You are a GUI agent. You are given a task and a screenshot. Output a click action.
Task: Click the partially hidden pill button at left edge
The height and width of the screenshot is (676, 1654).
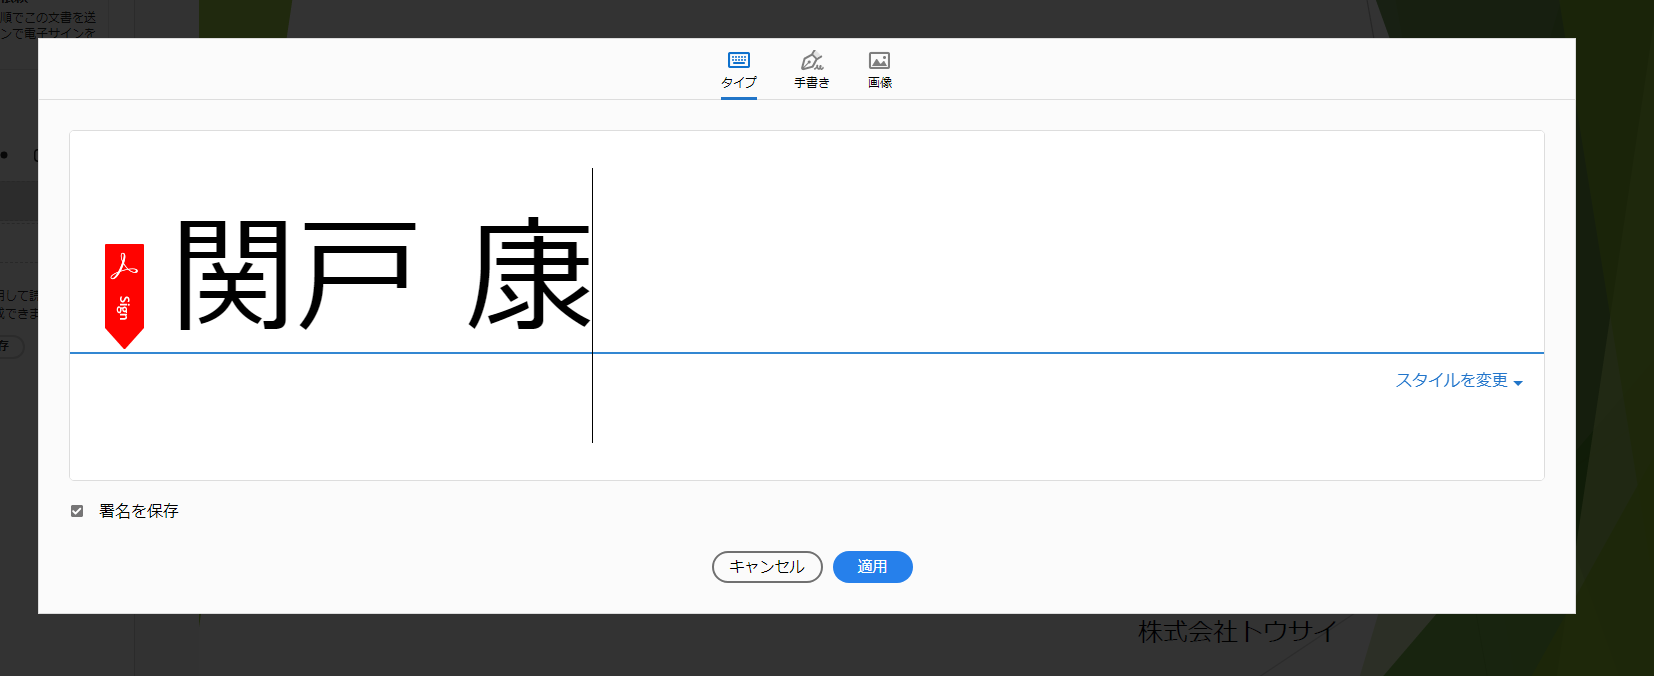(10, 346)
